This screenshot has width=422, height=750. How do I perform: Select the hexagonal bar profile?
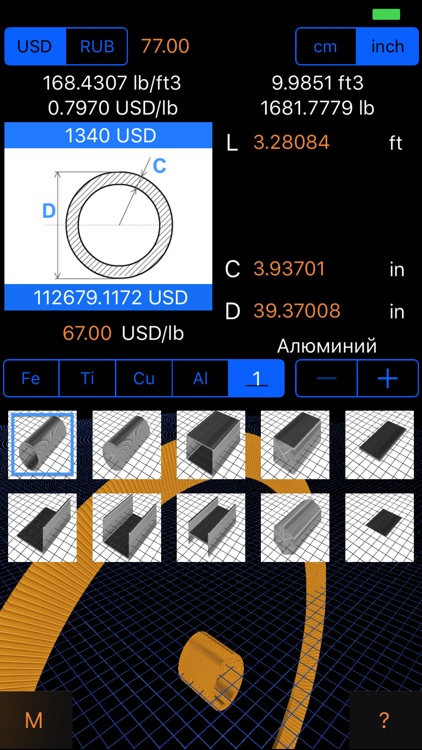pos(295,528)
